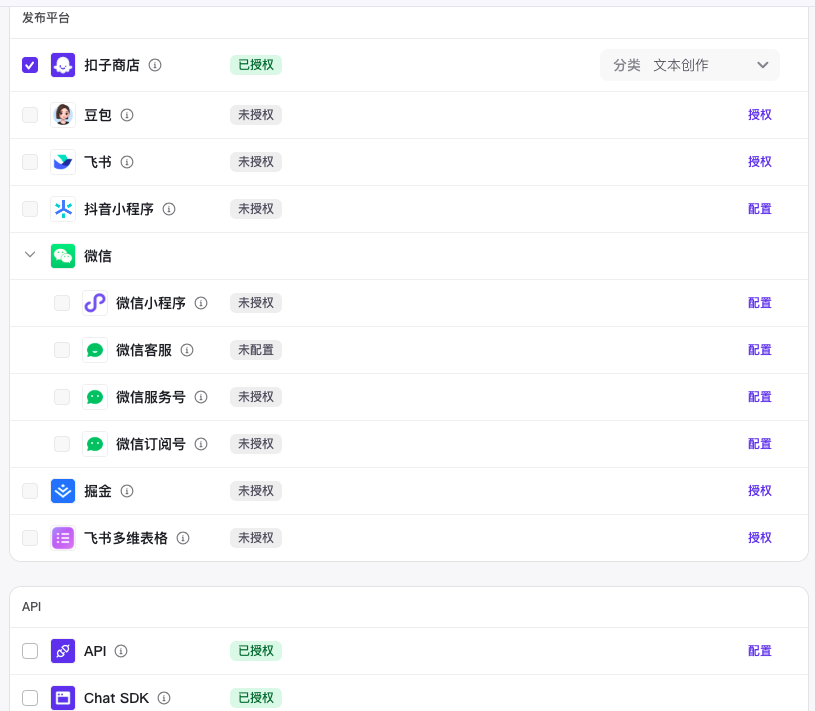Click 未配置 badge in 微信客服 row
This screenshot has height=711, width=815.
256,350
